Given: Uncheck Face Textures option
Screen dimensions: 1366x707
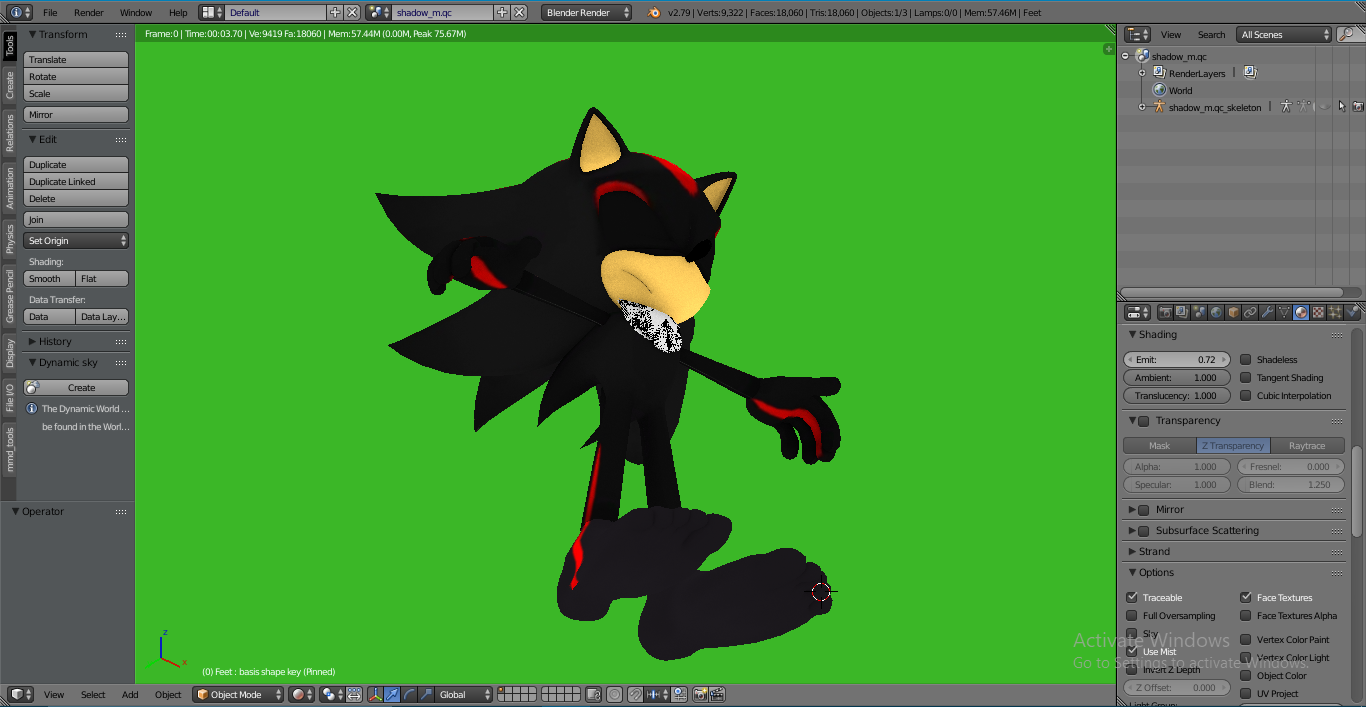Looking at the screenshot, I should (x=1246, y=597).
